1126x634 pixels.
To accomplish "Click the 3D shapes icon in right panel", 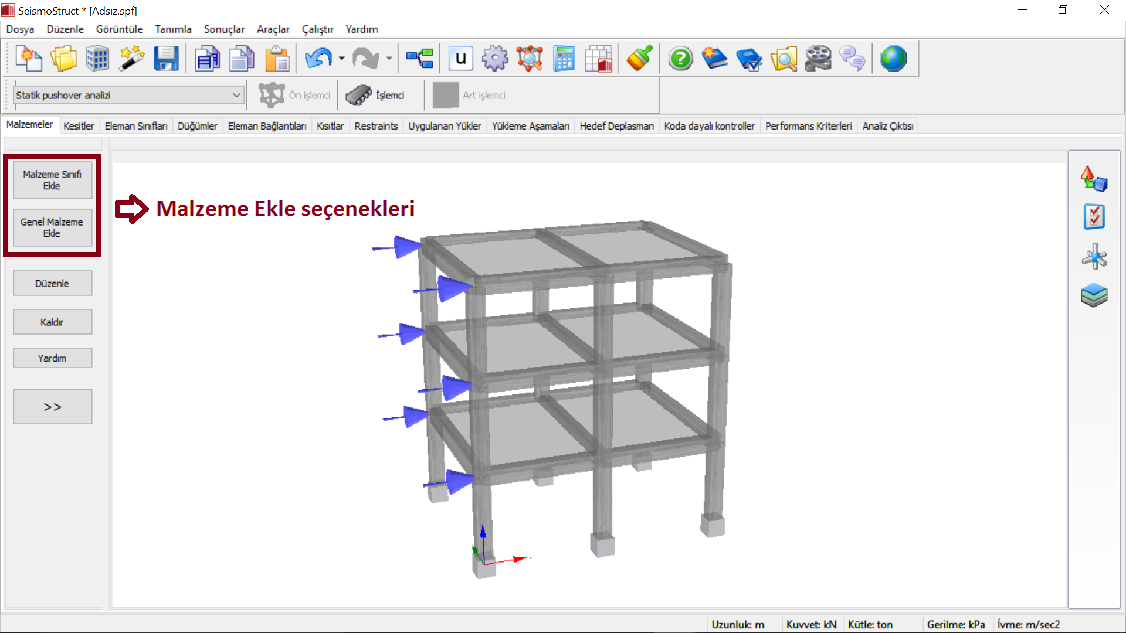I will tap(1094, 179).
